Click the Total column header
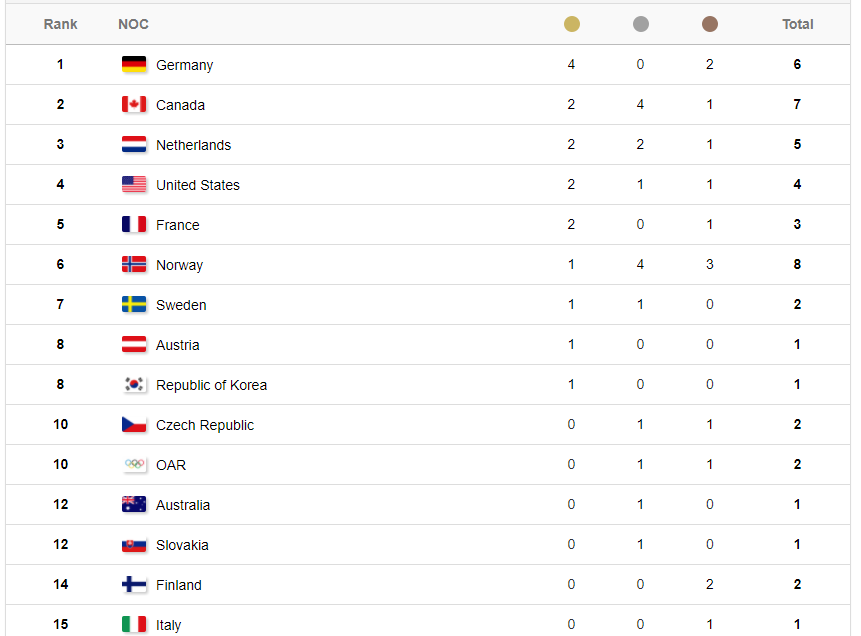Screen dimensions: 861x636 click(797, 24)
